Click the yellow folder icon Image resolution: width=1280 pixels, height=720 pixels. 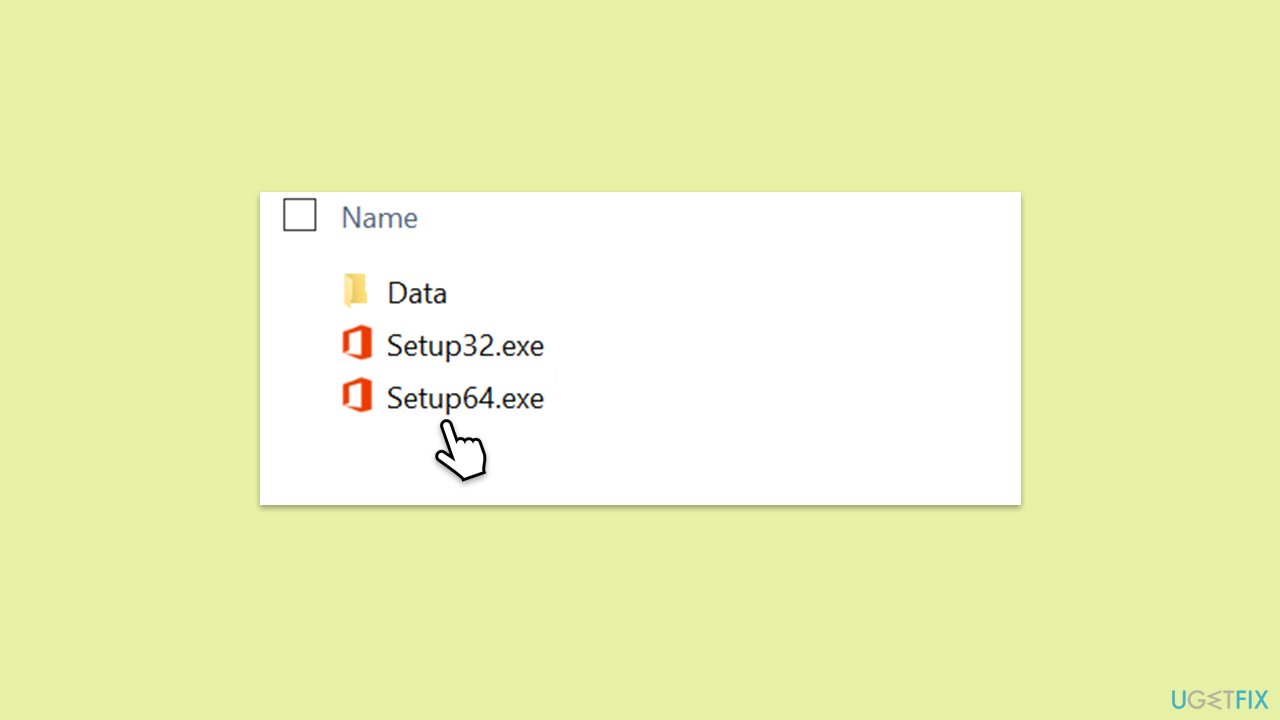click(x=356, y=291)
